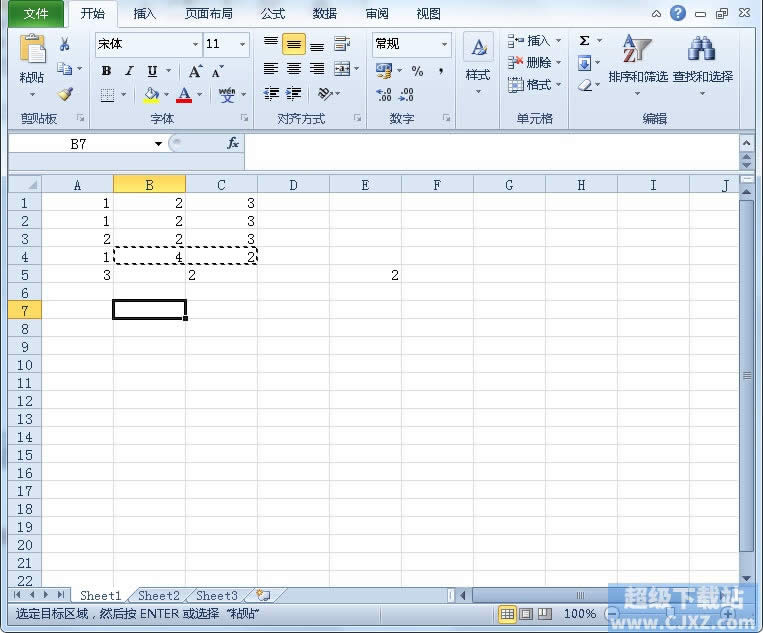
Task: Increase indent icon
Action: [x=294, y=93]
